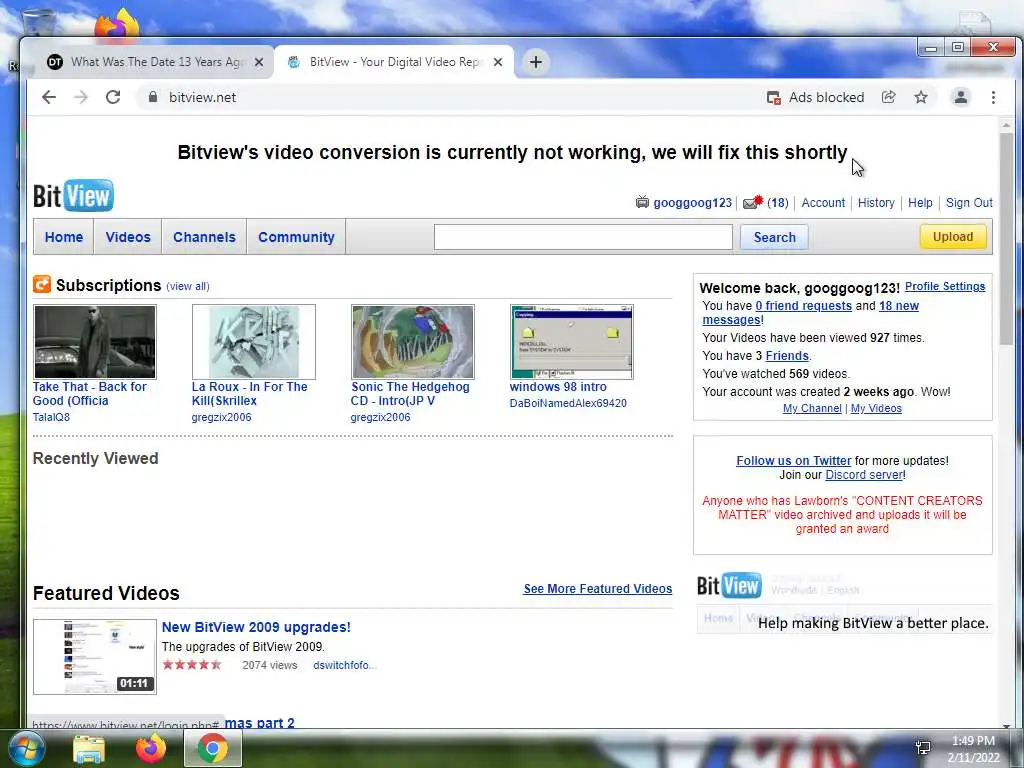1024x768 pixels.
Task: Click the TV icon beside googgoog123
Action: coord(642,202)
